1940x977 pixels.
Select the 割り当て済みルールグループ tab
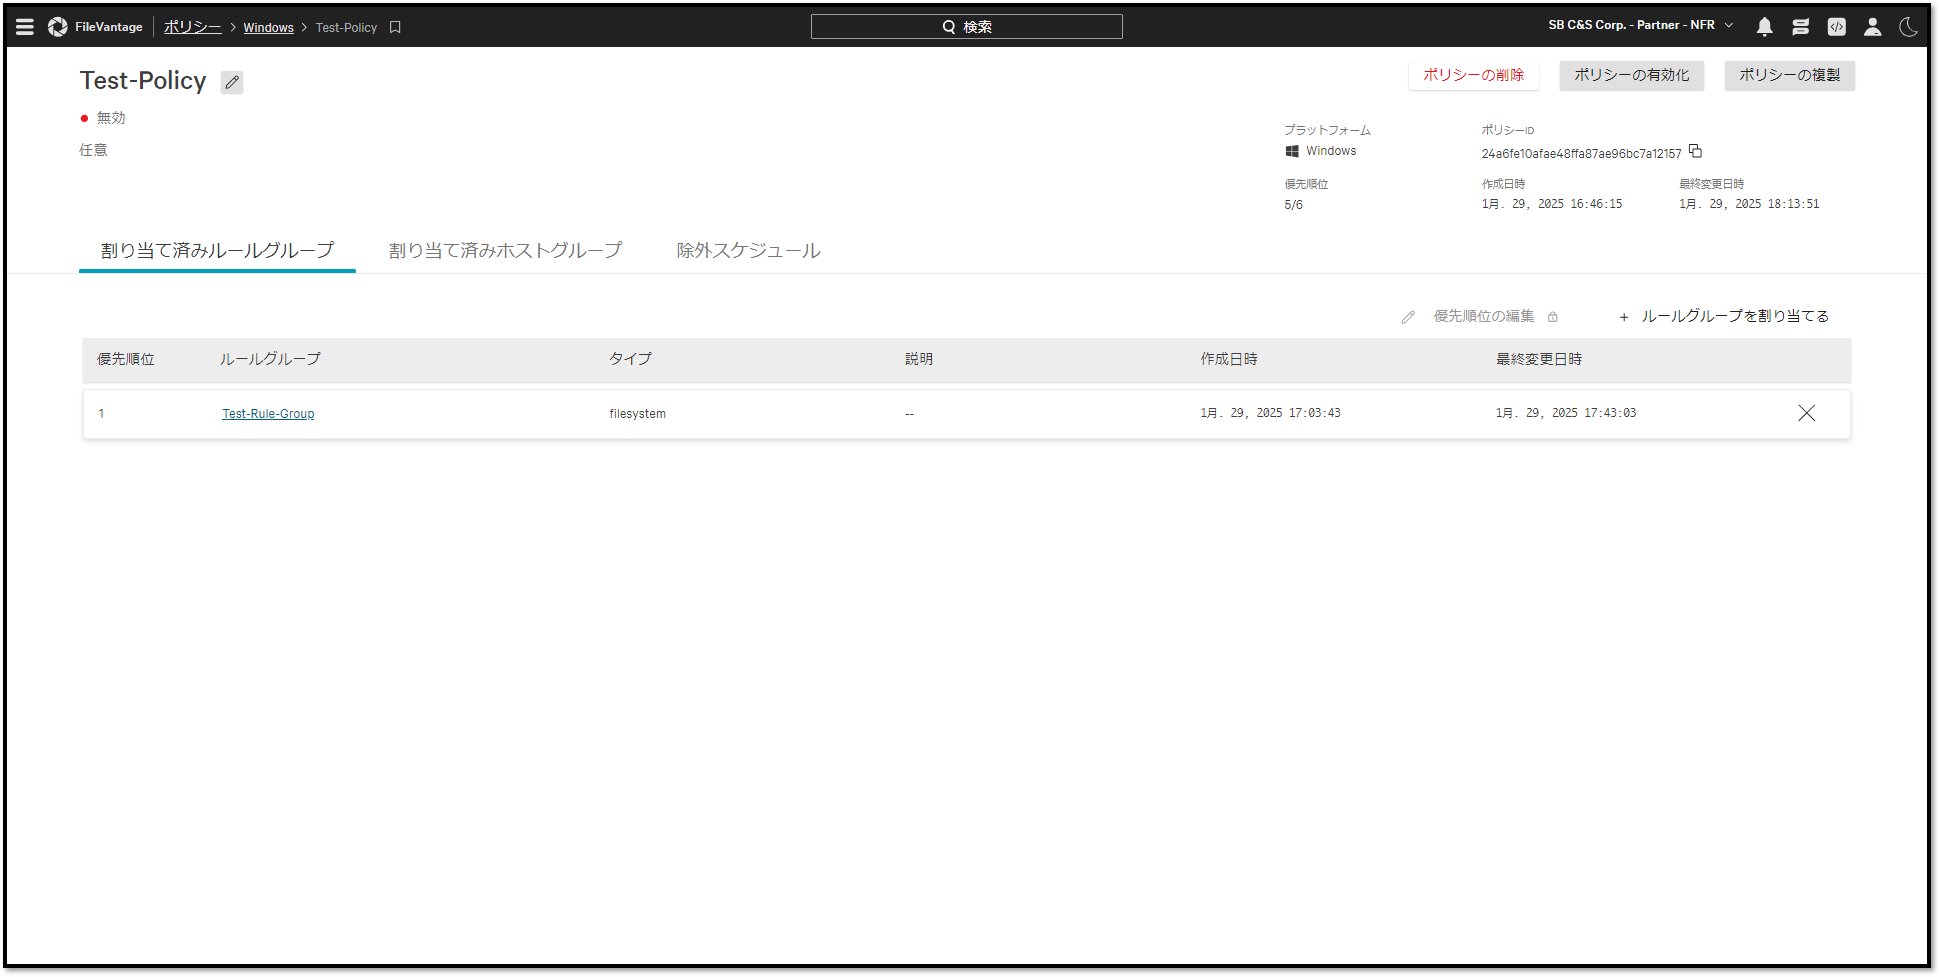[x=217, y=251]
